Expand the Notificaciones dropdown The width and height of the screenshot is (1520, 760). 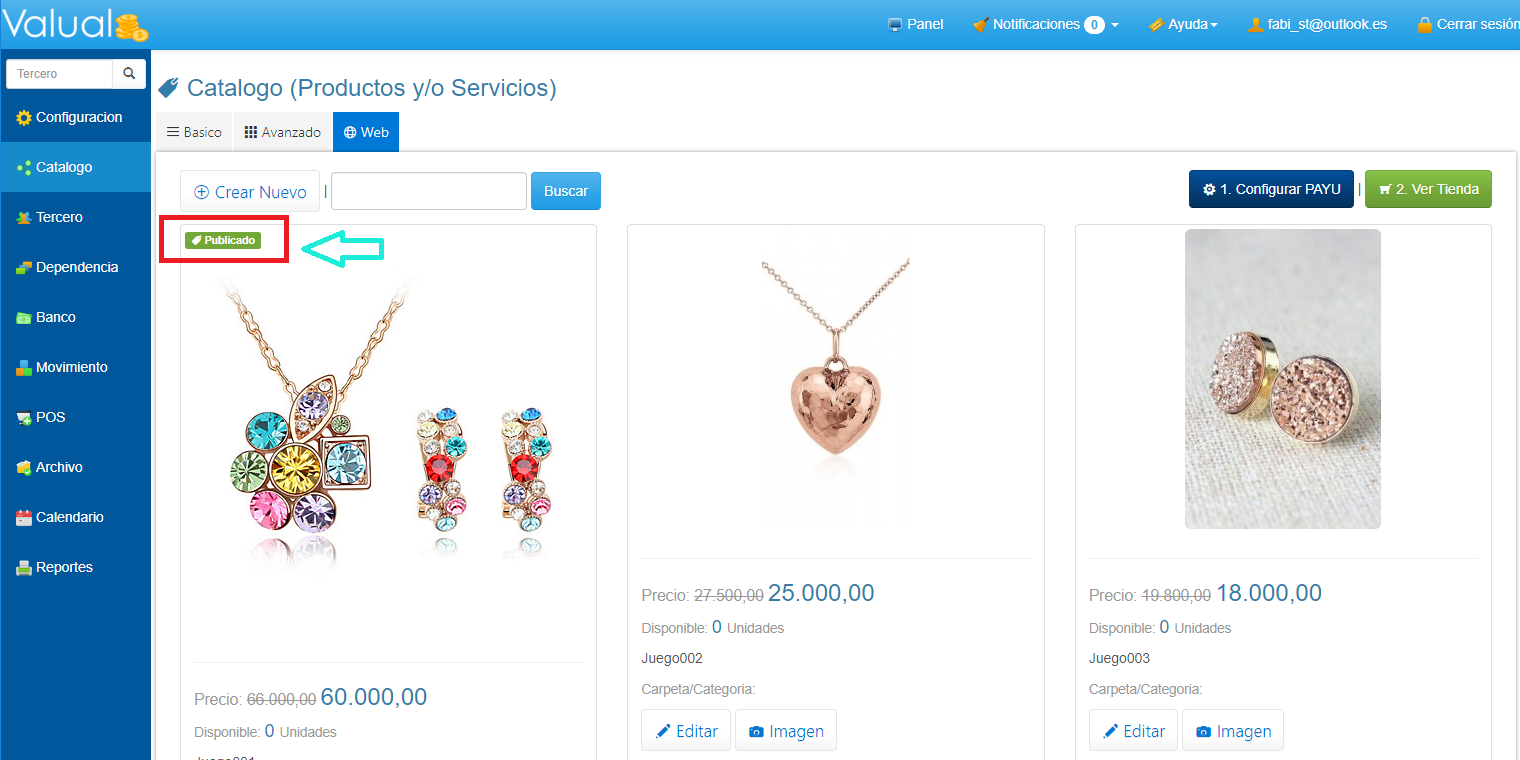(x=1045, y=24)
